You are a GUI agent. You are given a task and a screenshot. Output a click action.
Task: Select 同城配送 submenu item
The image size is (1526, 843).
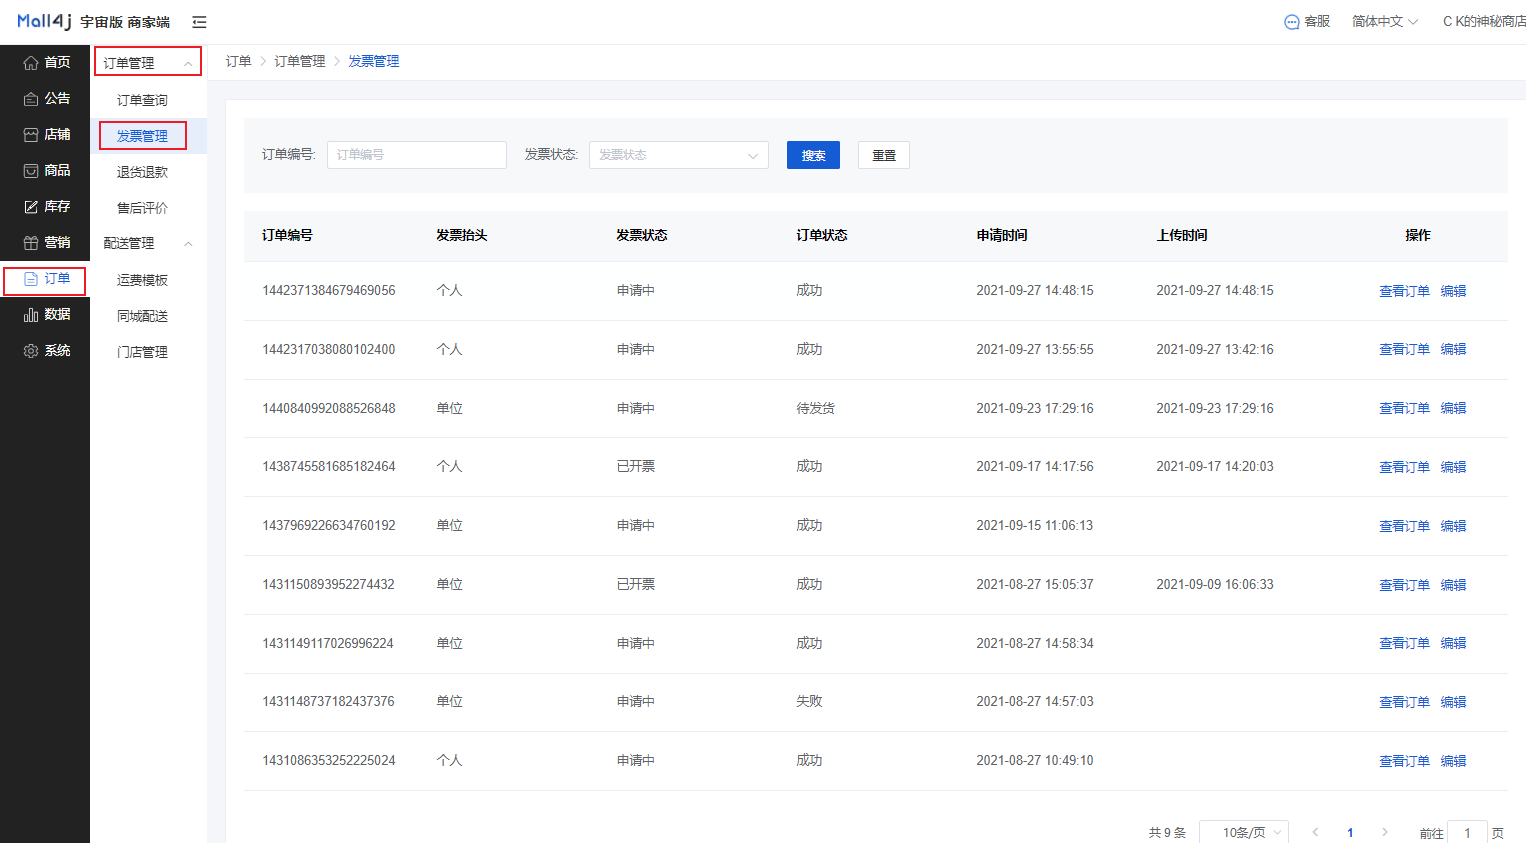[142, 316]
